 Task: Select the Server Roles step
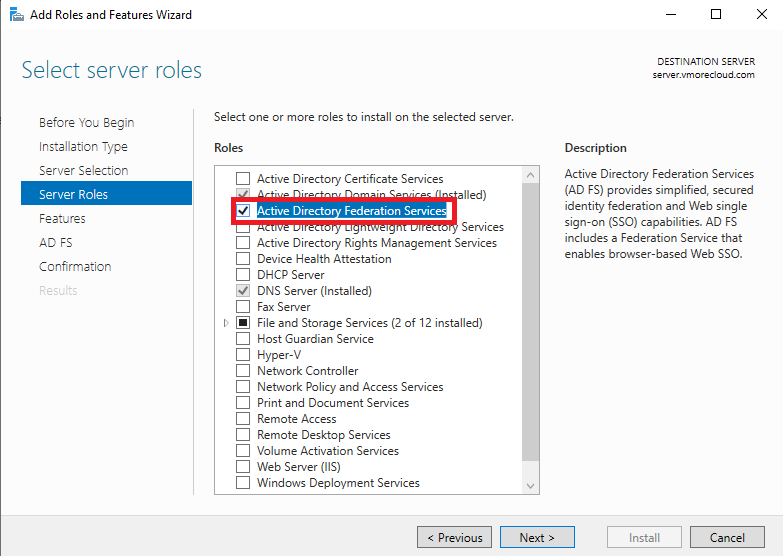[x=106, y=193]
